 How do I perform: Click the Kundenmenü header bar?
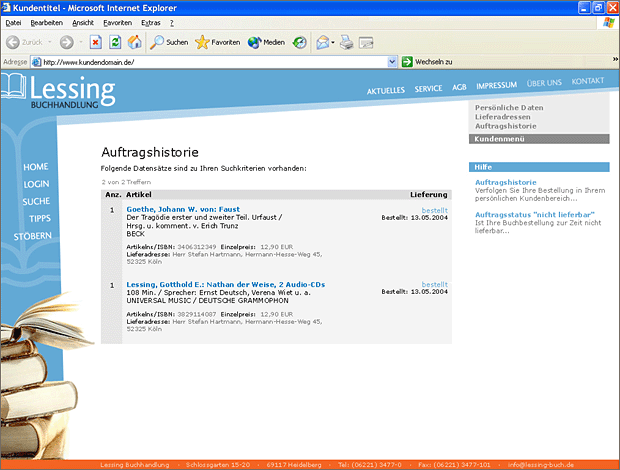[539, 139]
